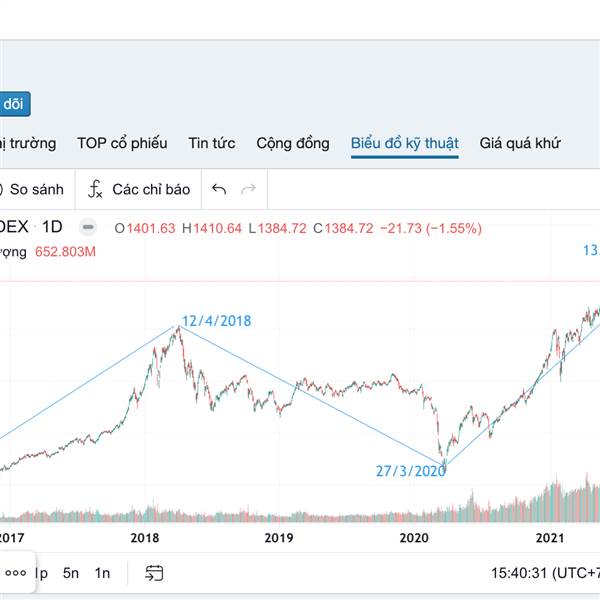This screenshot has height=600, width=600.
Task: Open the Tin tức tab
Action: (x=212, y=143)
